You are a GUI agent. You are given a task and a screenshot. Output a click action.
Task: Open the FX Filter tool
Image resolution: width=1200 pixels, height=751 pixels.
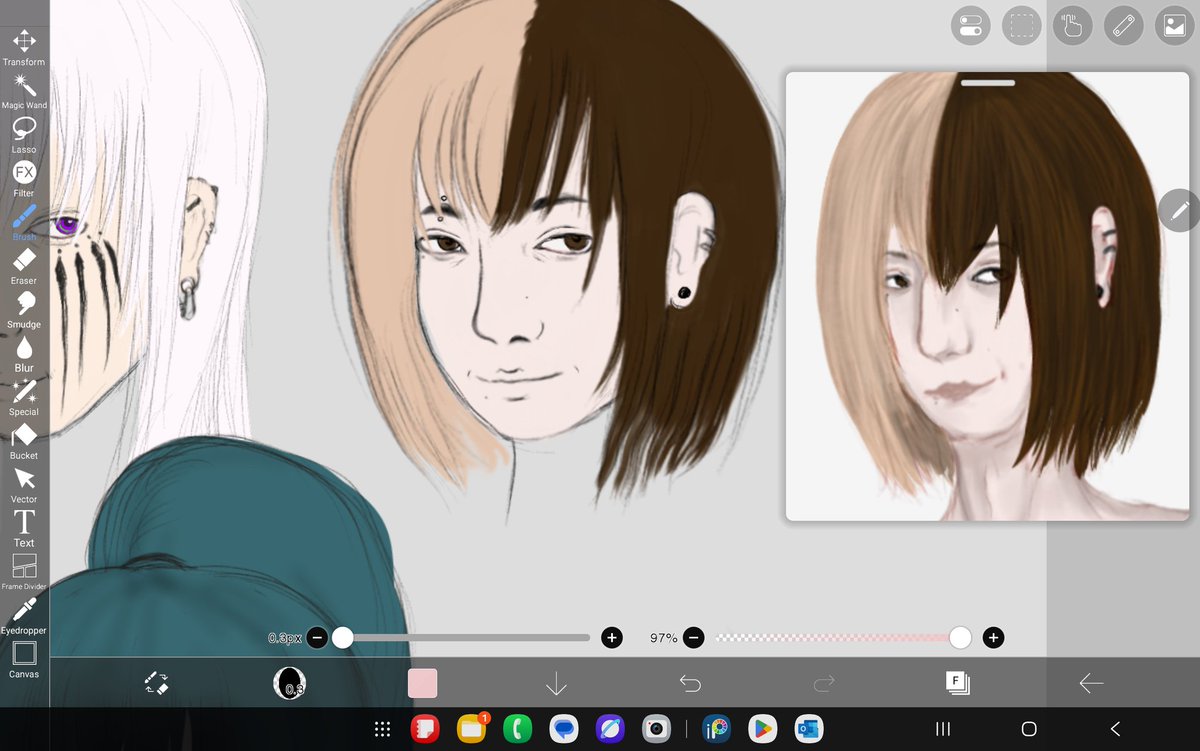[x=24, y=178]
